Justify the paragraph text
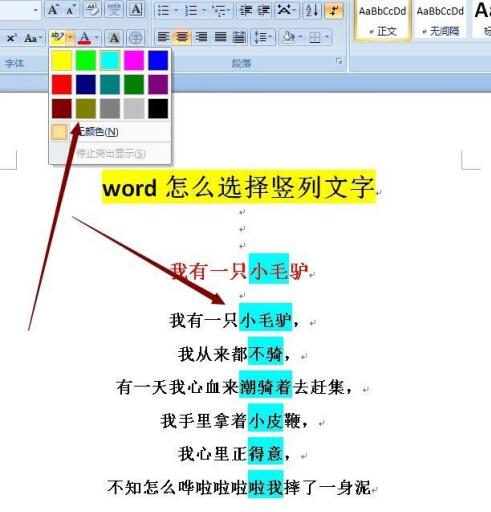This screenshot has height=512, width=491. [x=220, y=37]
